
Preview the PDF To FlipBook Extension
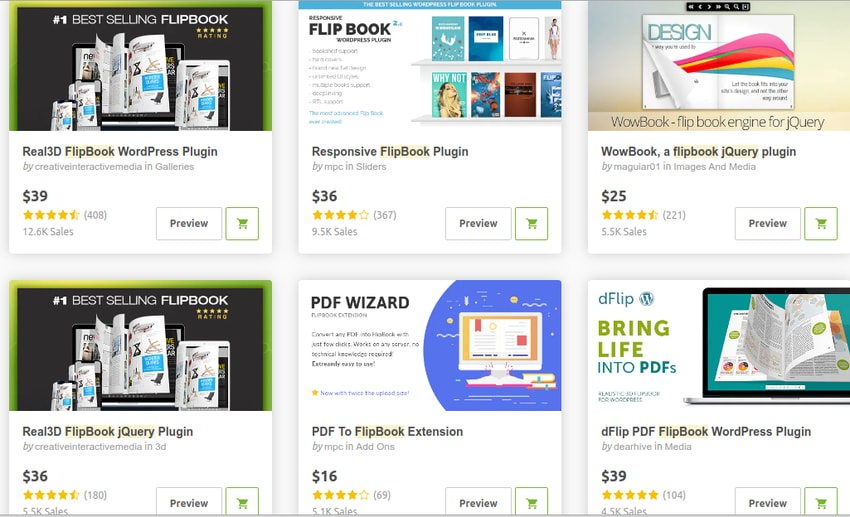pyautogui.click(x=478, y=501)
